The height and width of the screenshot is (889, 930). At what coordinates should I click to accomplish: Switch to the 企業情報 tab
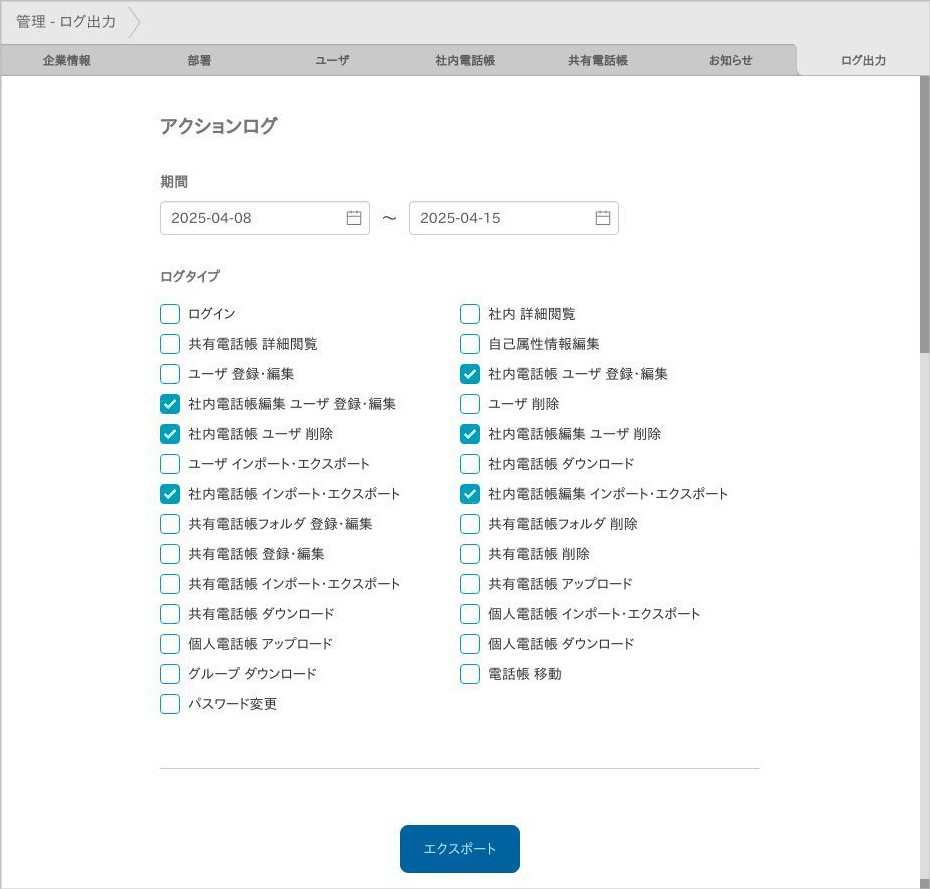point(67,60)
